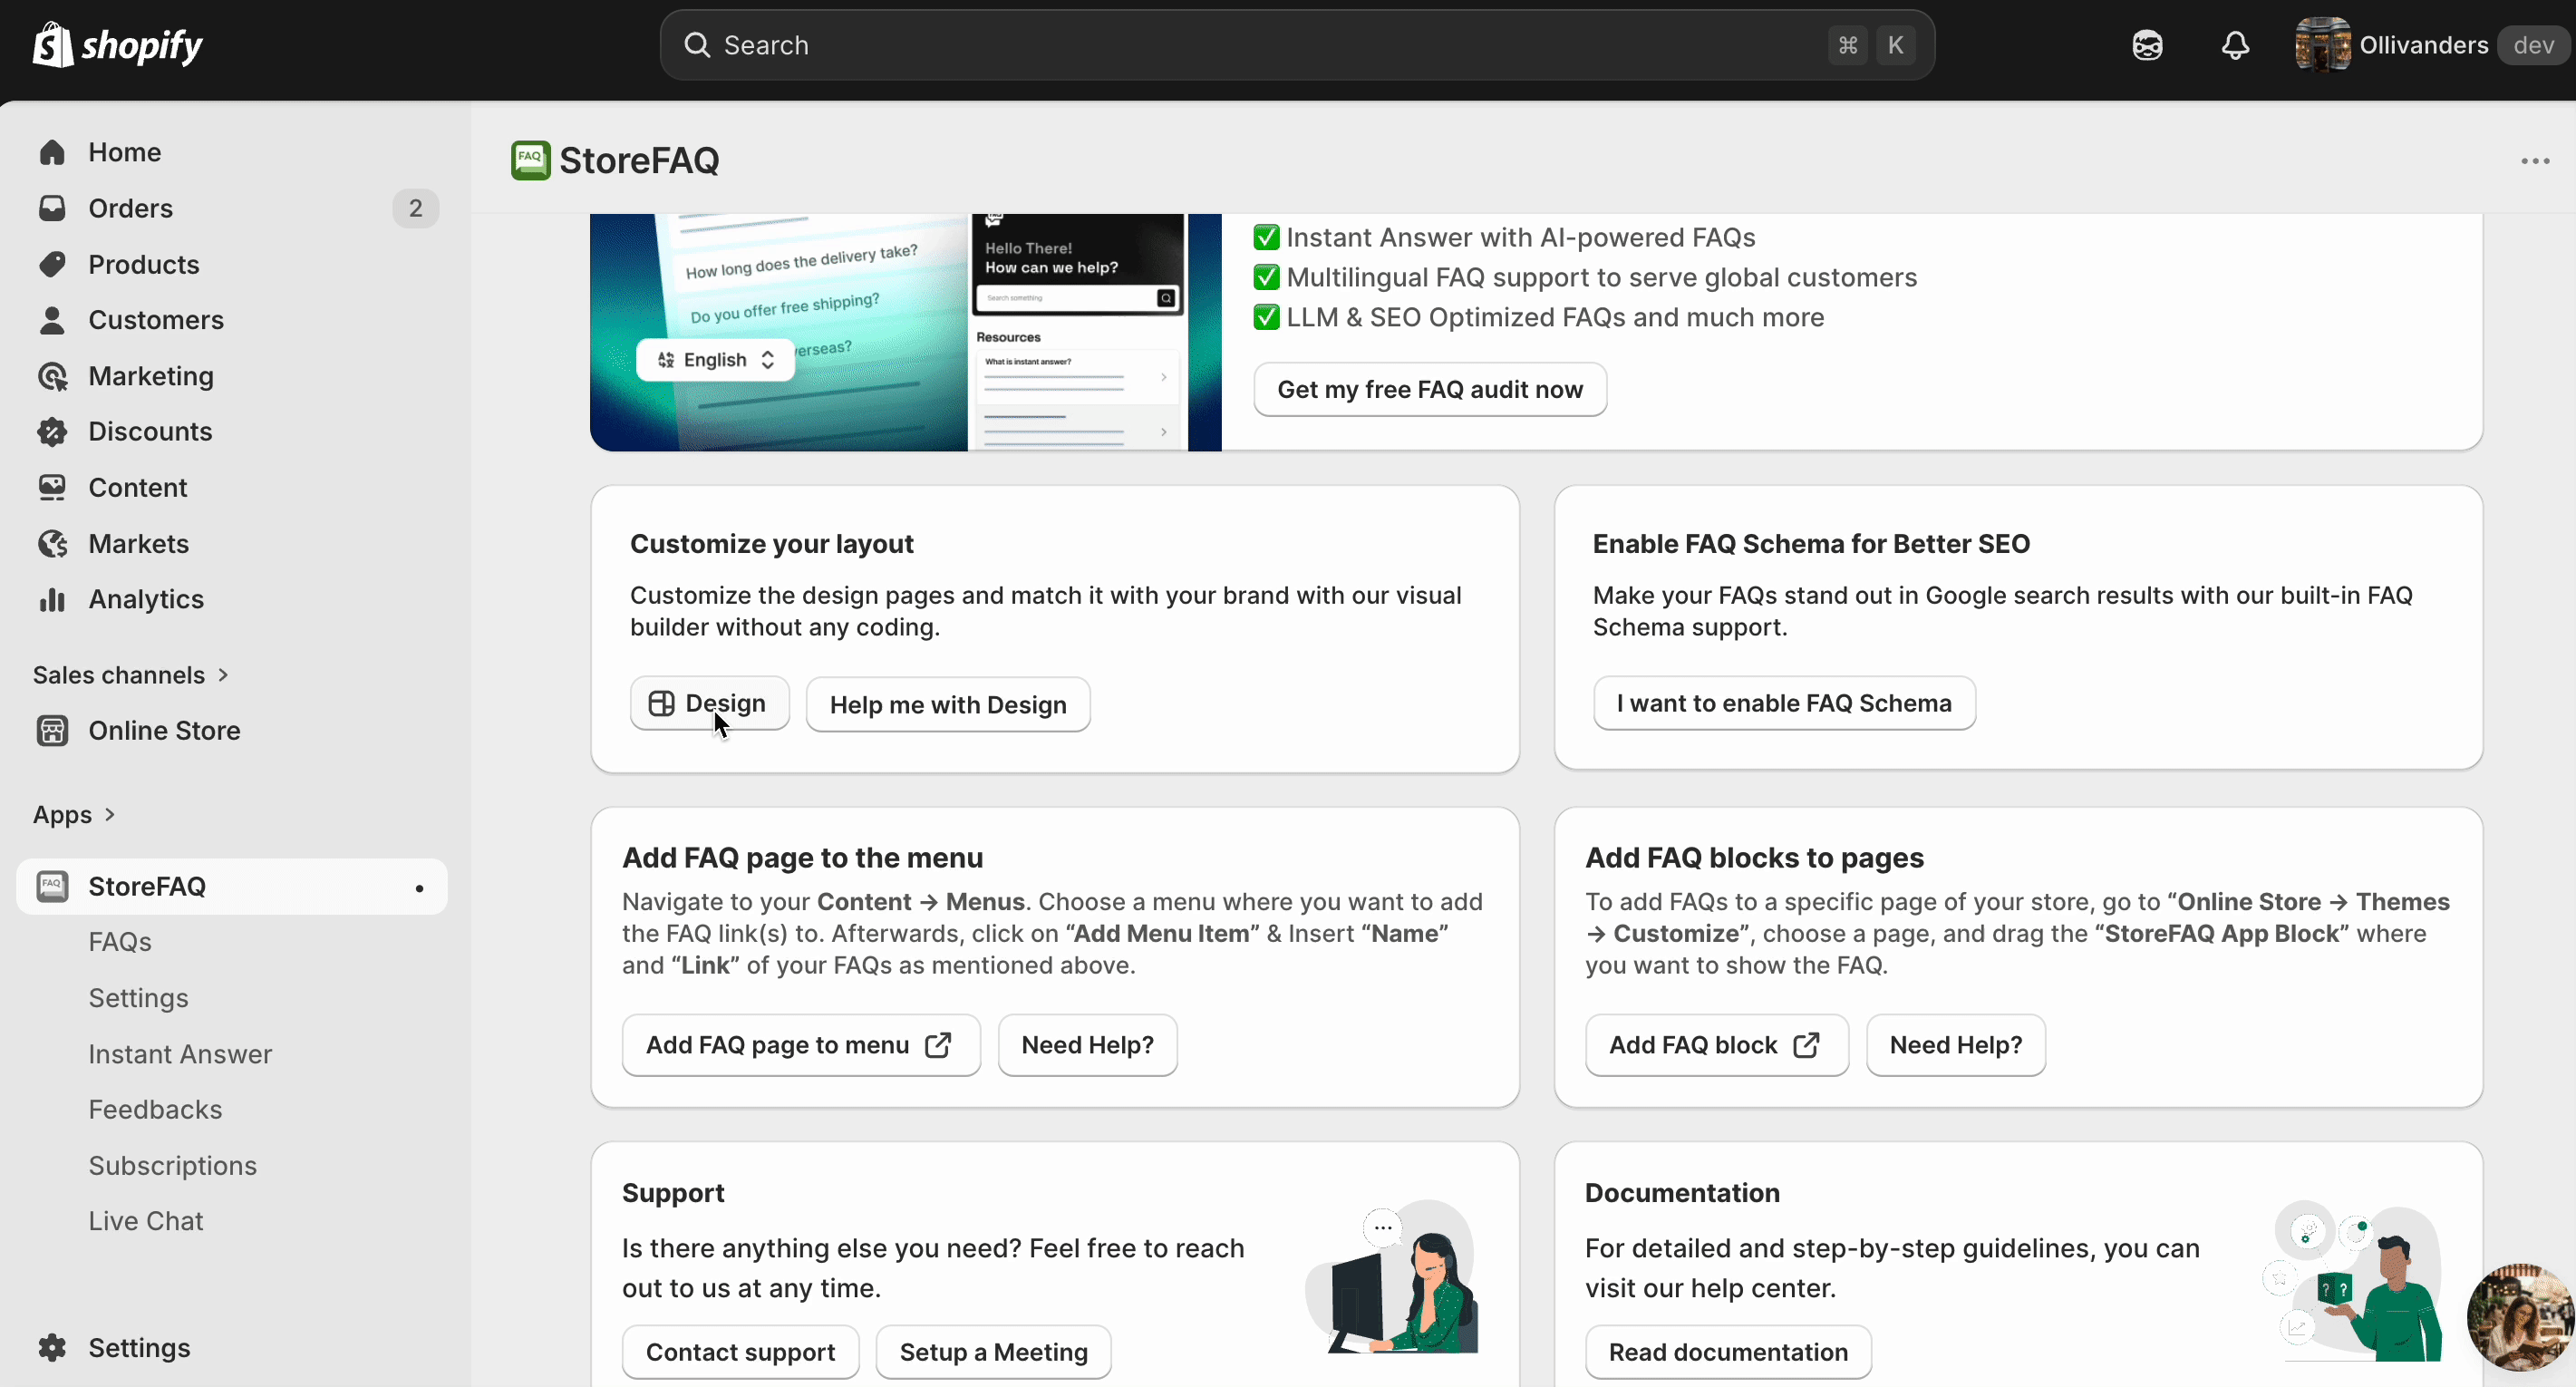
Task: Click the Discounts badge icon
Action: point(52,431)
